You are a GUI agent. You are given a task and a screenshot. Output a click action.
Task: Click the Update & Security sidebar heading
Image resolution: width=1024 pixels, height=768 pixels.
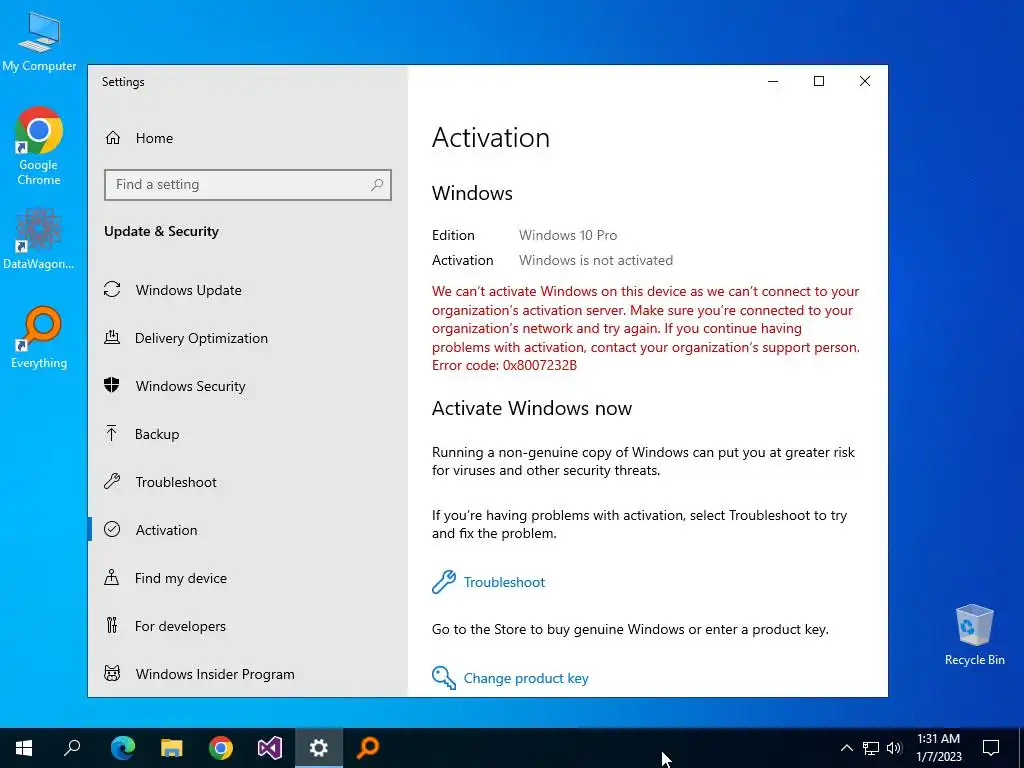(161, 231)
